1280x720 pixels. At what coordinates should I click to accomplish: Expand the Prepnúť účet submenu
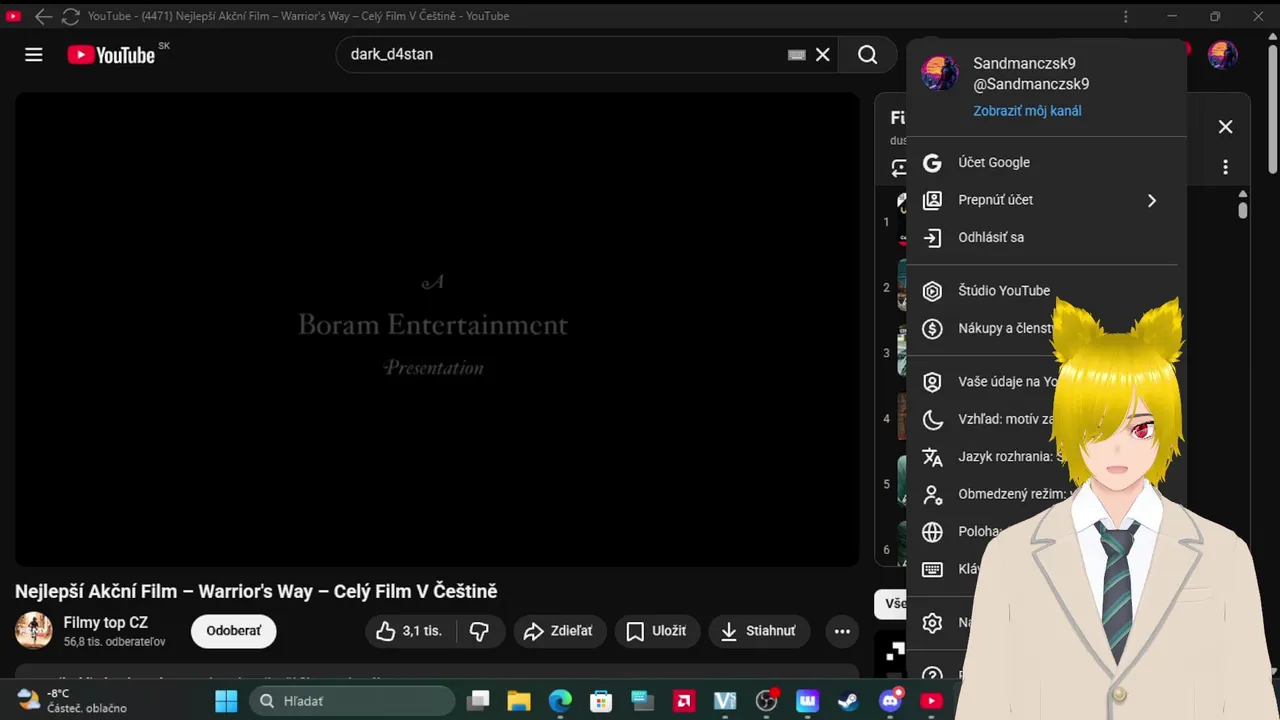pyautogui.click(x=1046, y=200)
